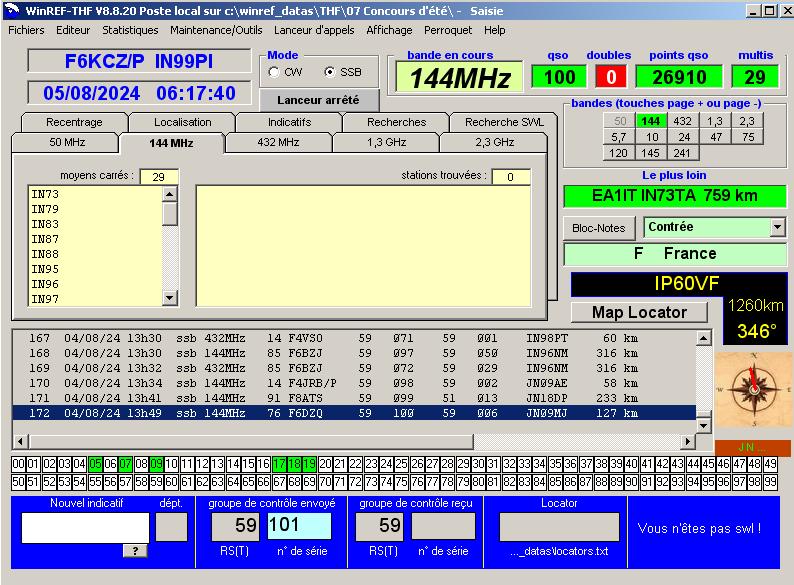
Task: Open the Perroquet menu
Action: [x=448, y=30]
